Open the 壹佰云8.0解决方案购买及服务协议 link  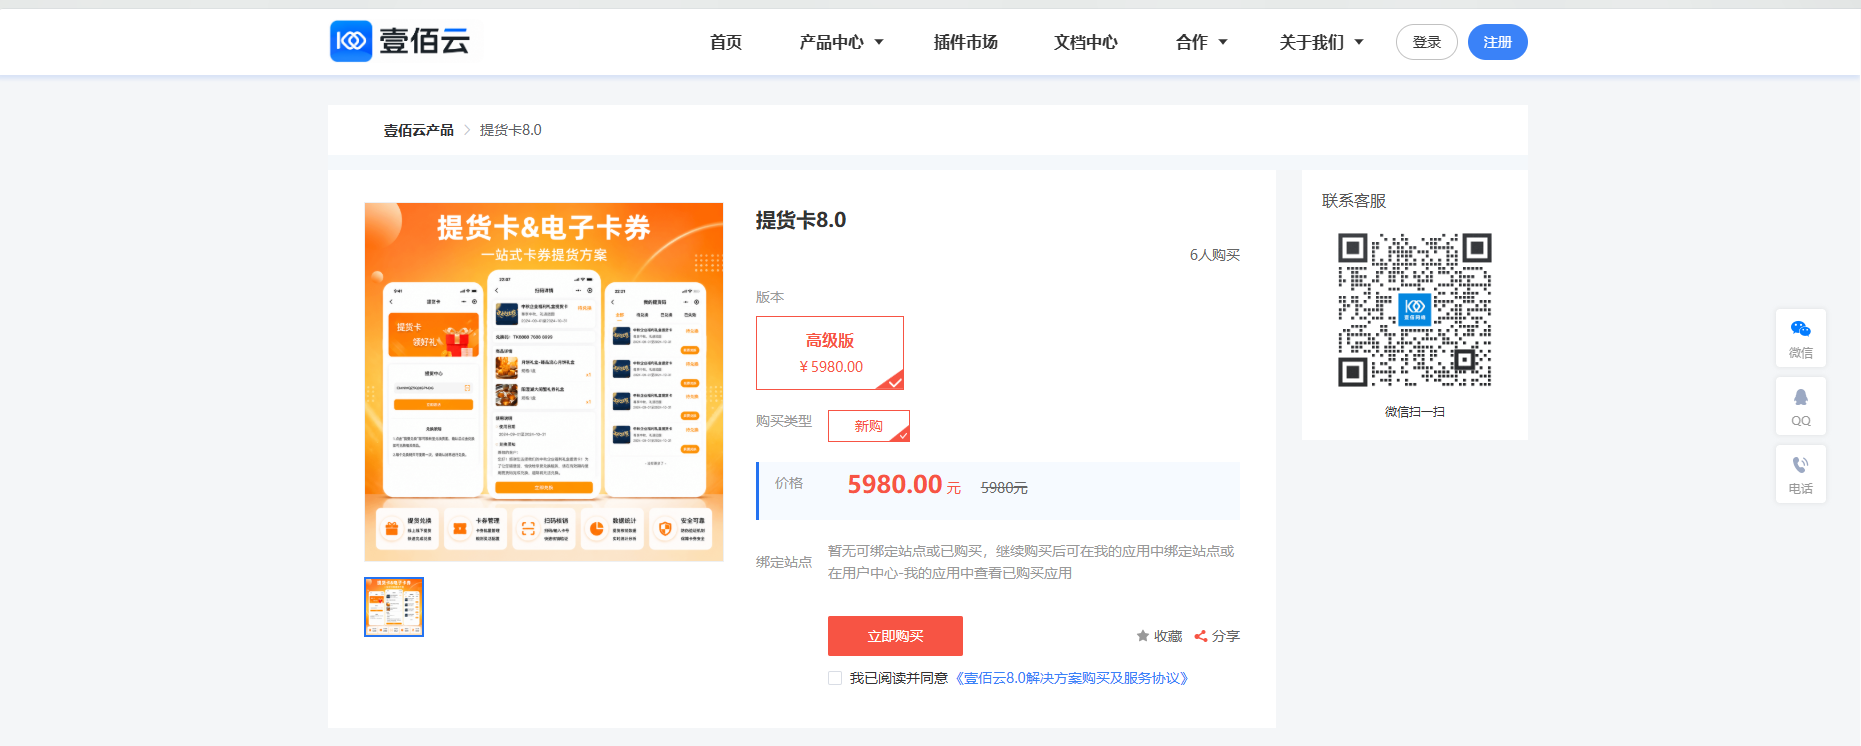click(1072, 678)
